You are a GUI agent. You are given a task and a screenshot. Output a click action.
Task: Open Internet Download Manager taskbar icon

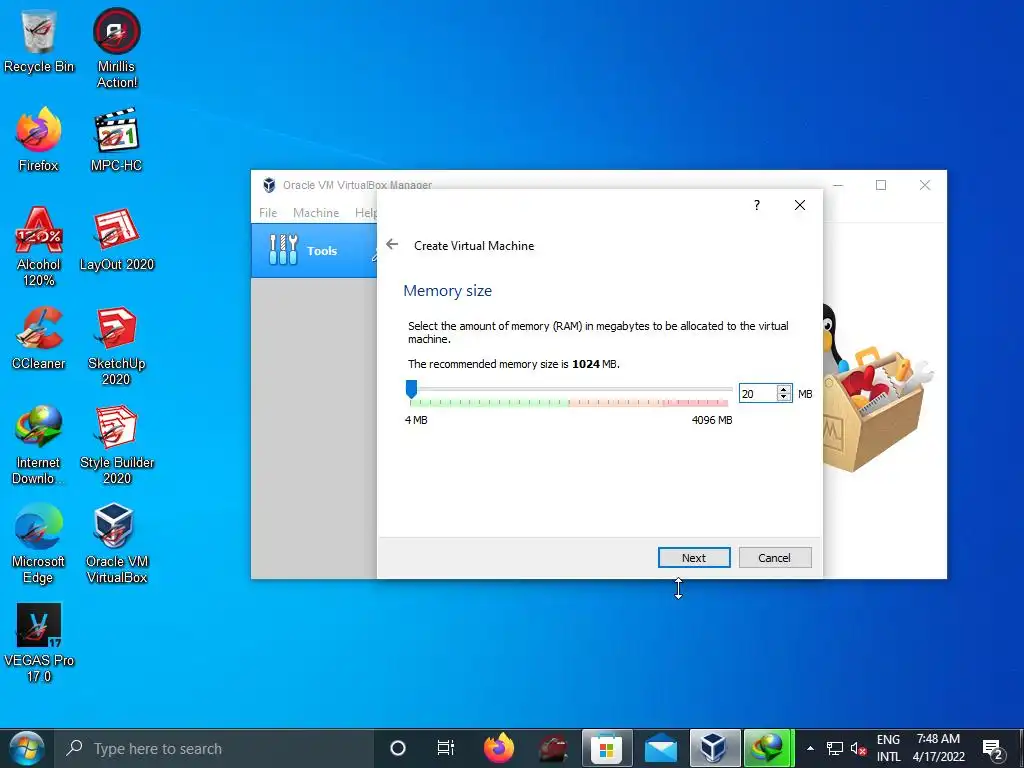[x=768, y=748]
